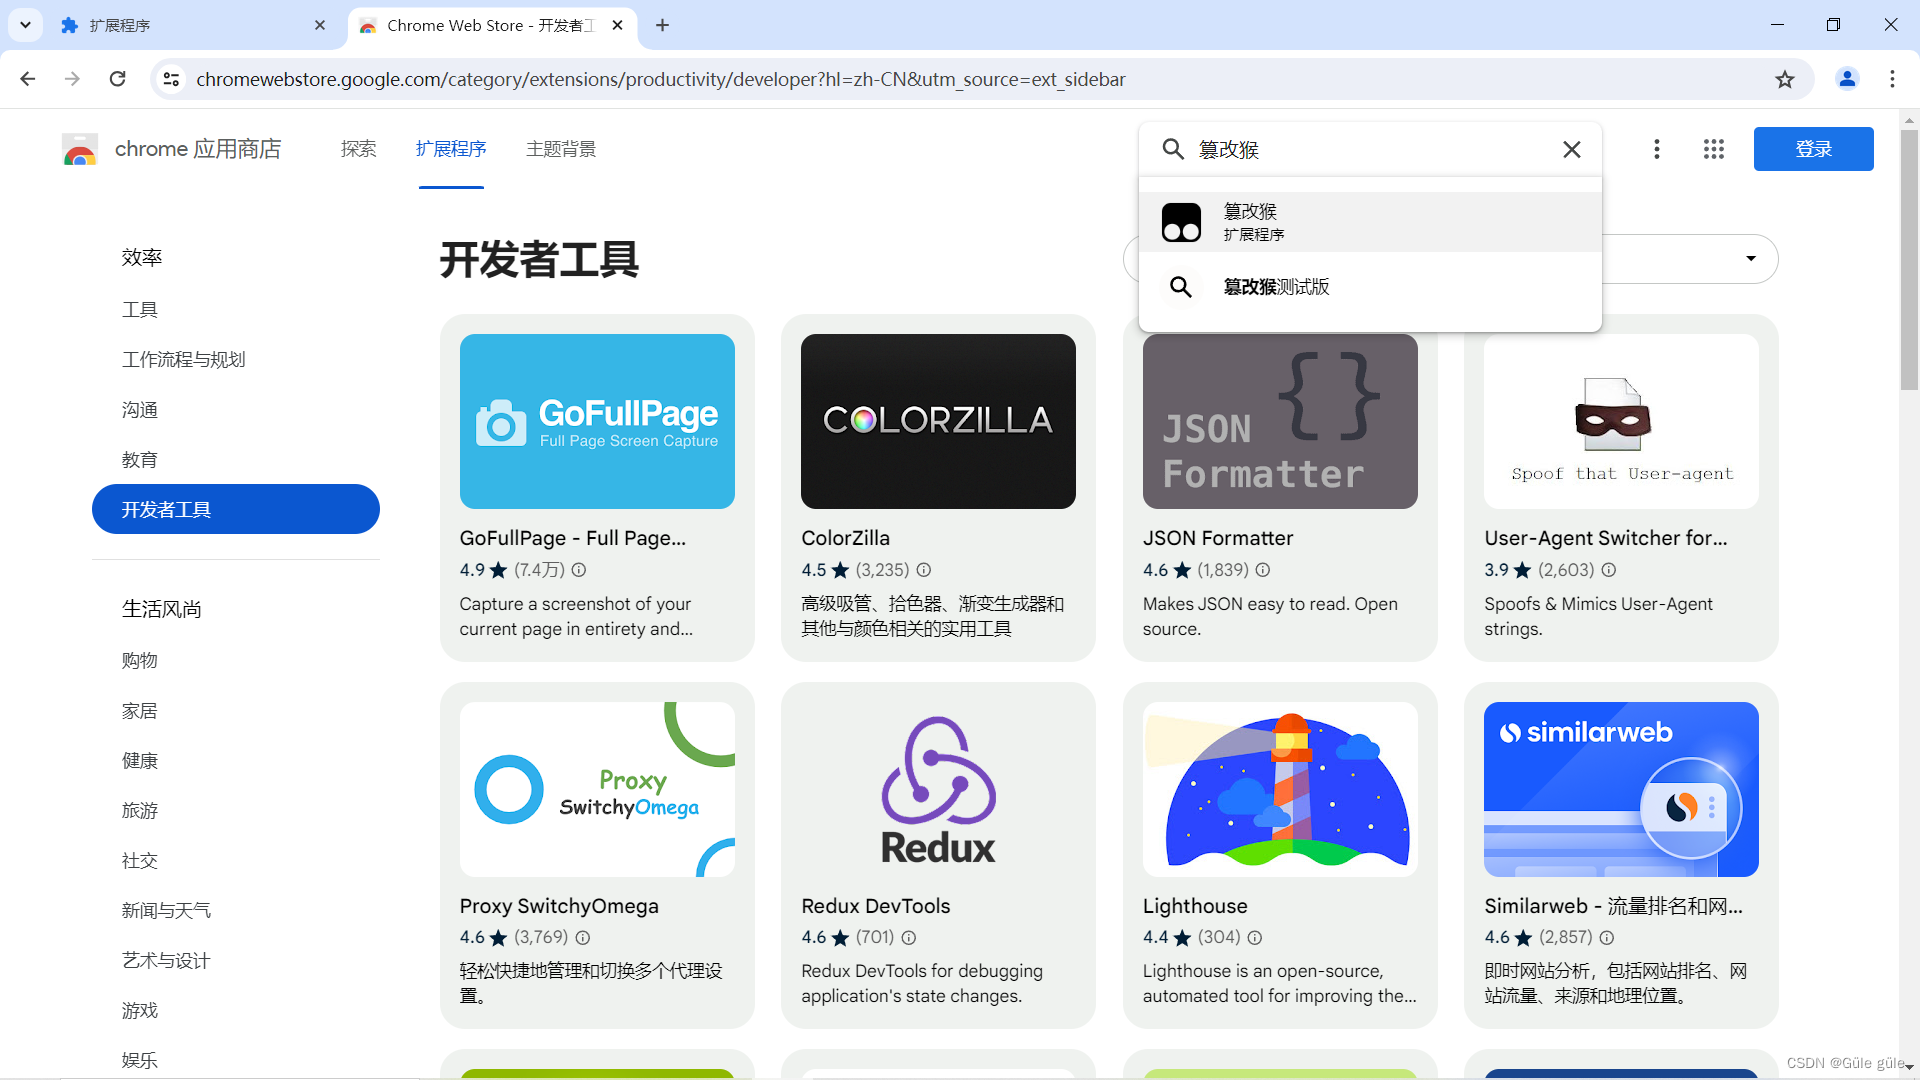Viewport: 1920px width, 1080px height.
Task: Click Redux DevTools rating info icon
Action: (x=909, y=938)
